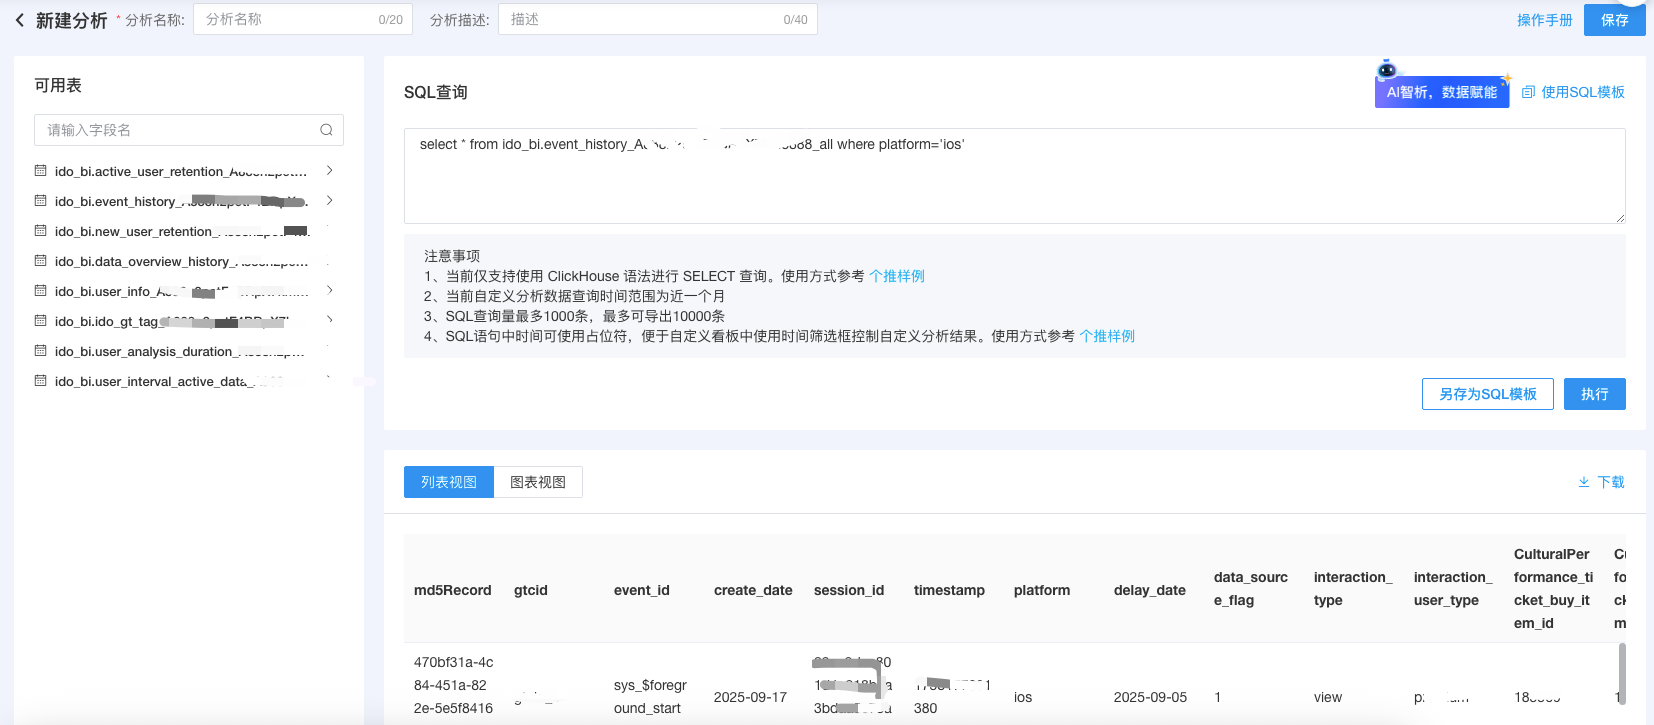Viewport: 1654px width, 725px height.
Task: Click the session_id column header
Action: (x=849, y=590)
